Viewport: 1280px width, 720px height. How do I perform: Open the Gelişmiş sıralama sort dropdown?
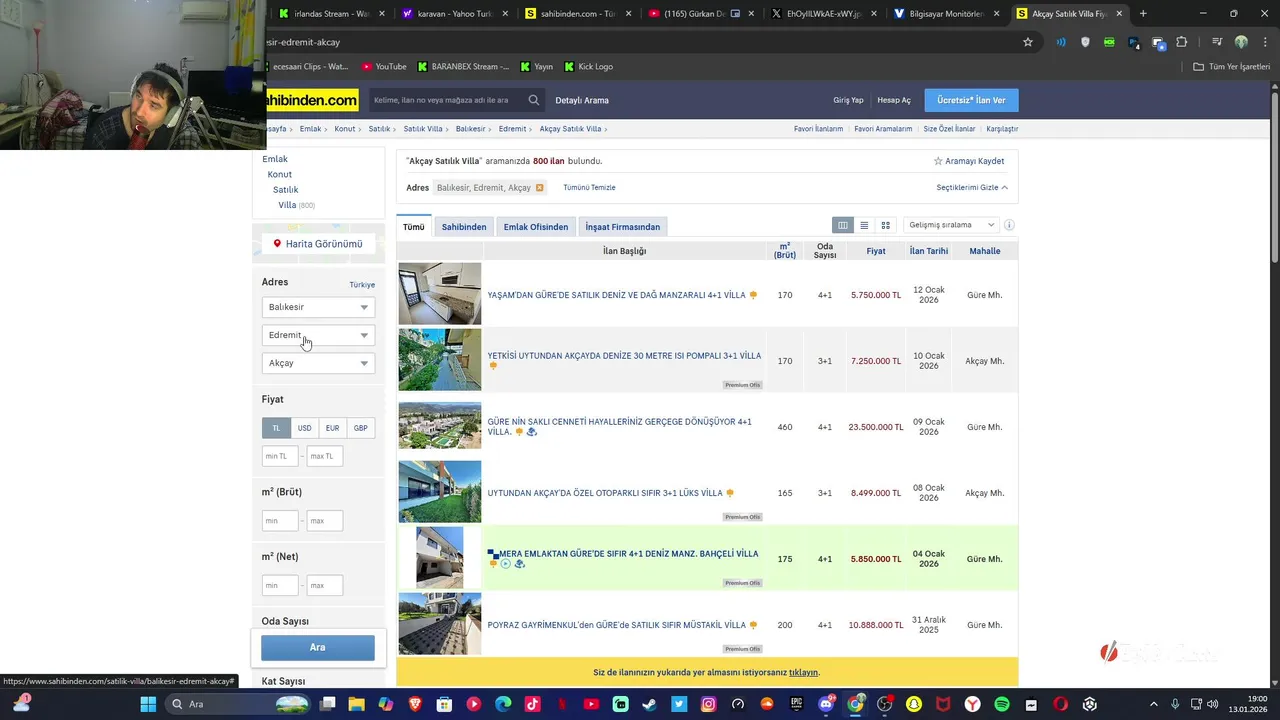951,225
